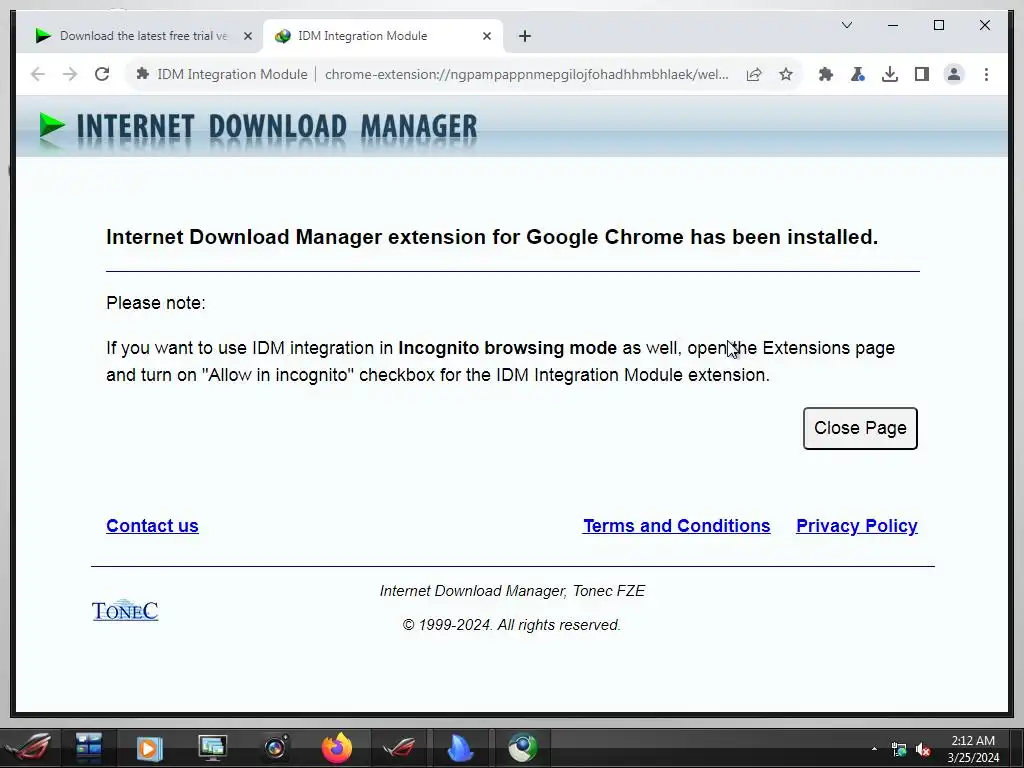
Task: Click the Internet Download Manager banner logo
Action: click(x=259, y=127)
